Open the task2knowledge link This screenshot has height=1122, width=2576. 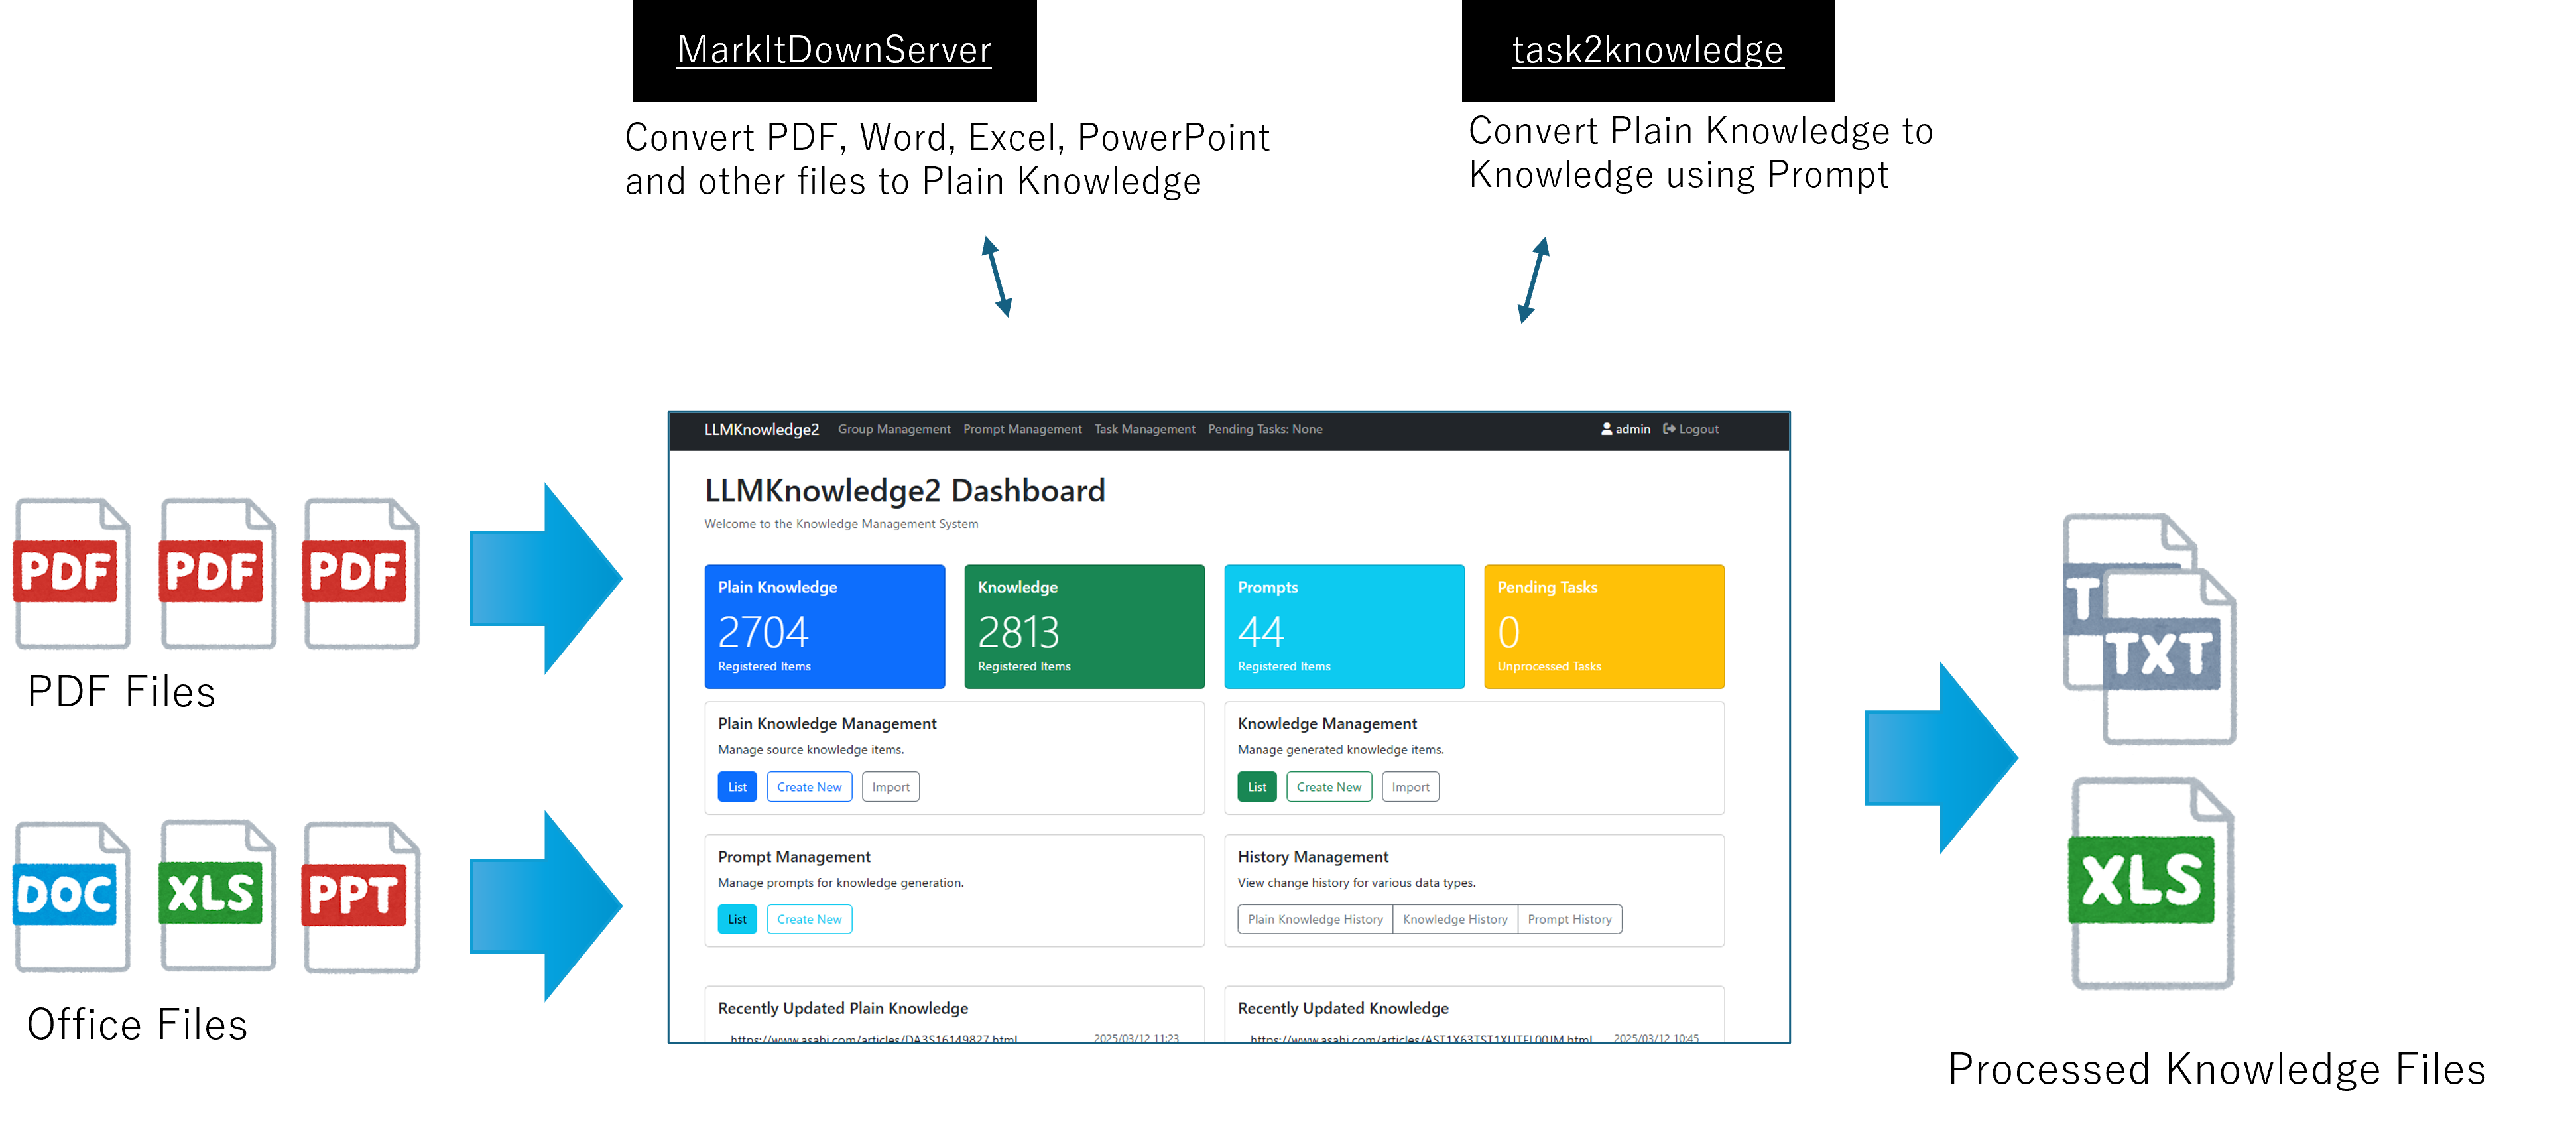click(x=1647, y=50)
